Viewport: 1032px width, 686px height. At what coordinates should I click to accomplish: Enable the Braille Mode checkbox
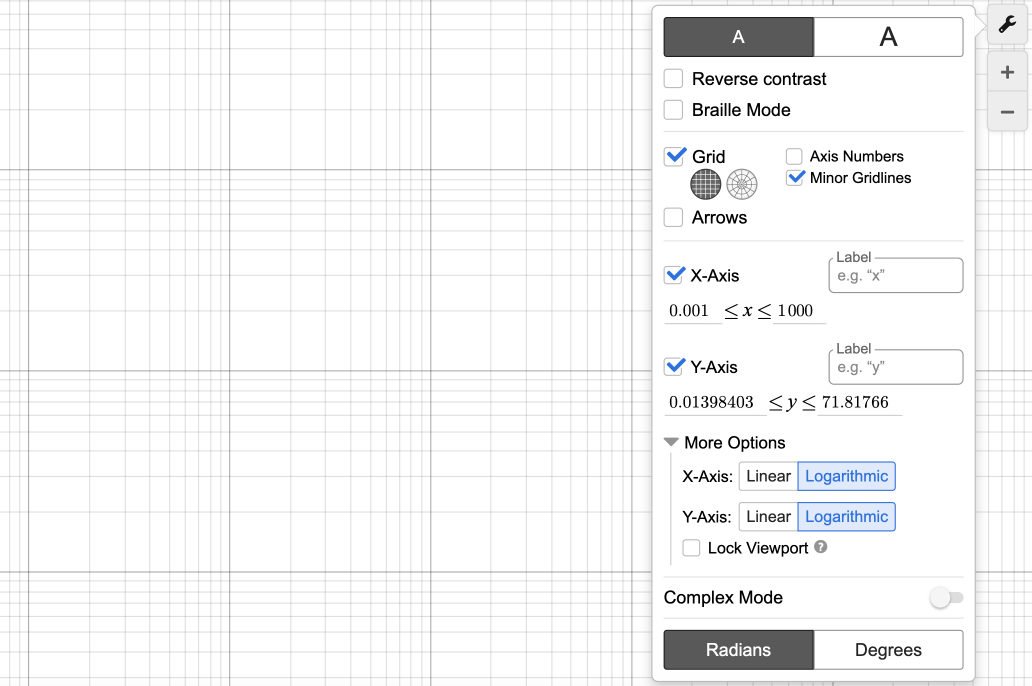point(674,110)
